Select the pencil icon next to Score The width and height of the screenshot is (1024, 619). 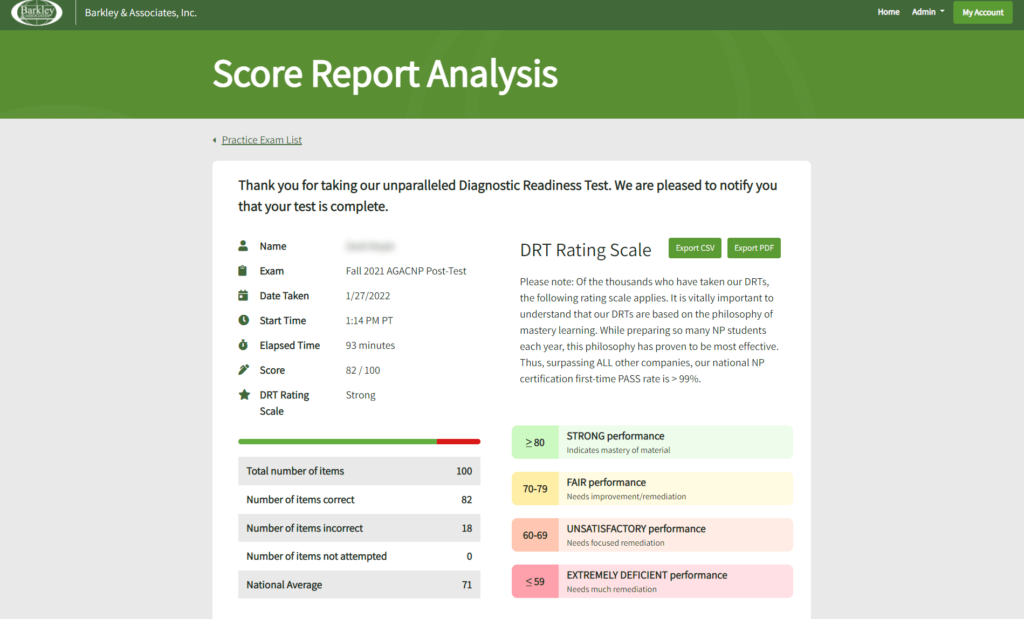coord(243,369)
